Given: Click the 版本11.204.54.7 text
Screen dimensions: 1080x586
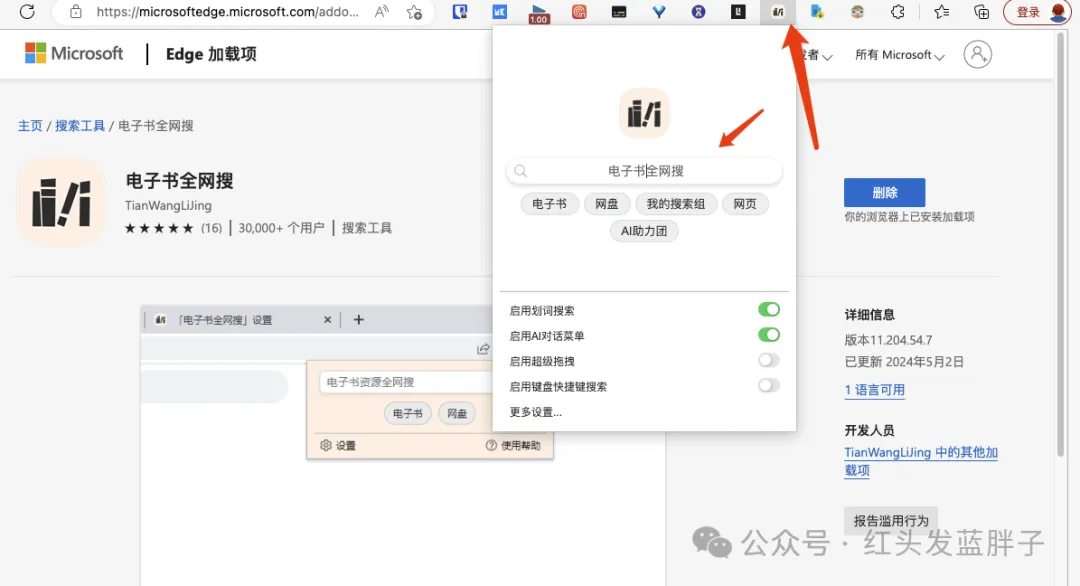Looking at the screenshot, I should click(888, 340).
